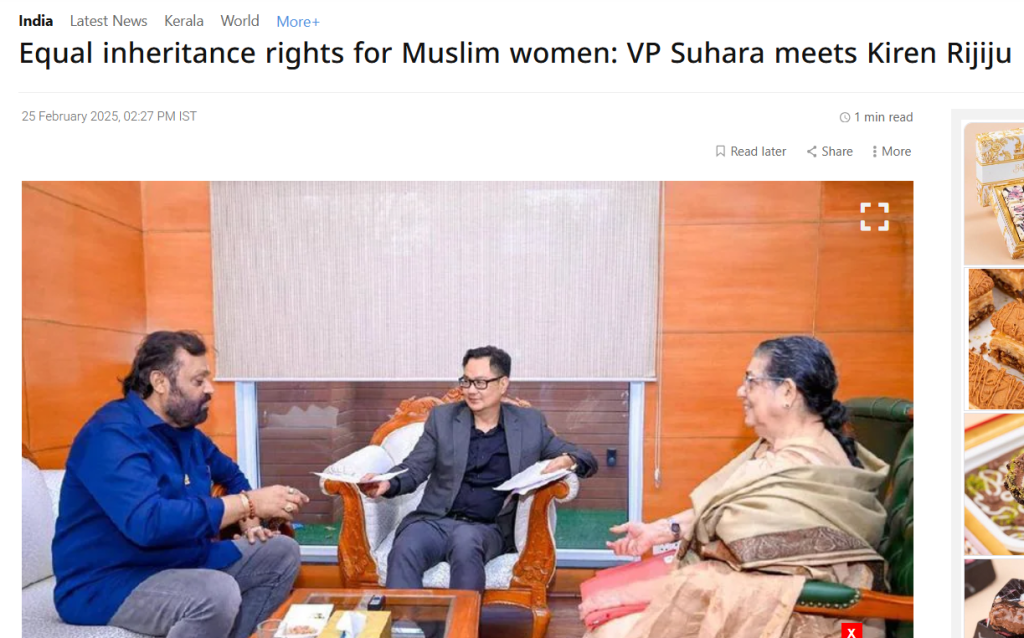Viewport: 1024px width, 638px height.
Task: Click the clock icon by read time
Action: [x=844, y=118]
